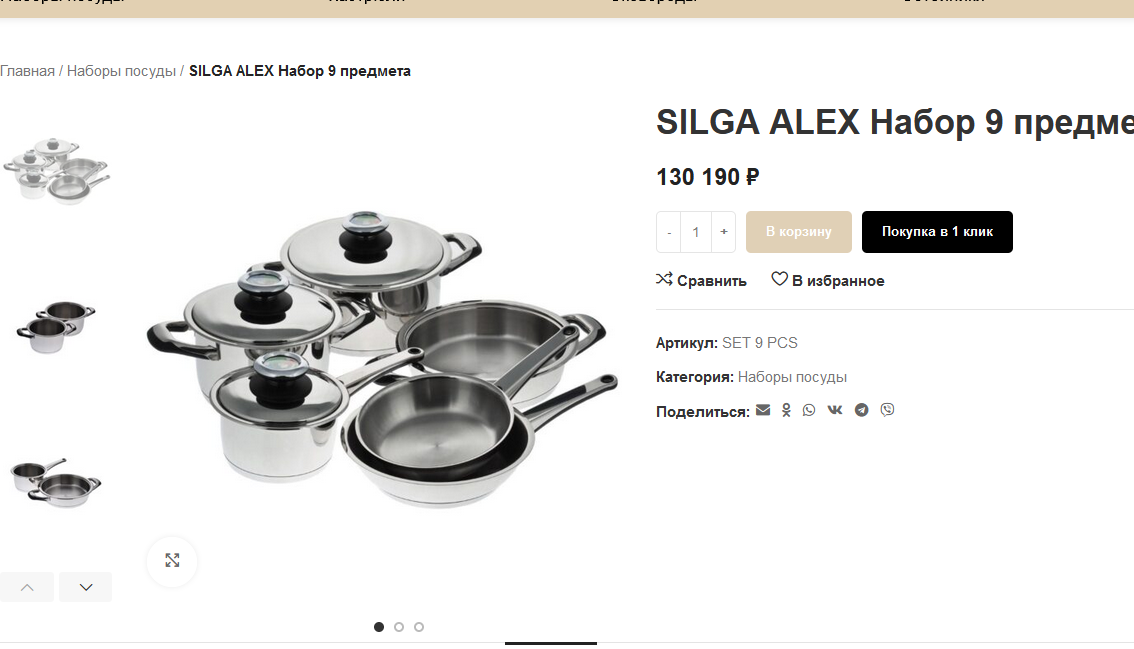
Task: Share product via Telegram icon
Action: pos(861,410)
